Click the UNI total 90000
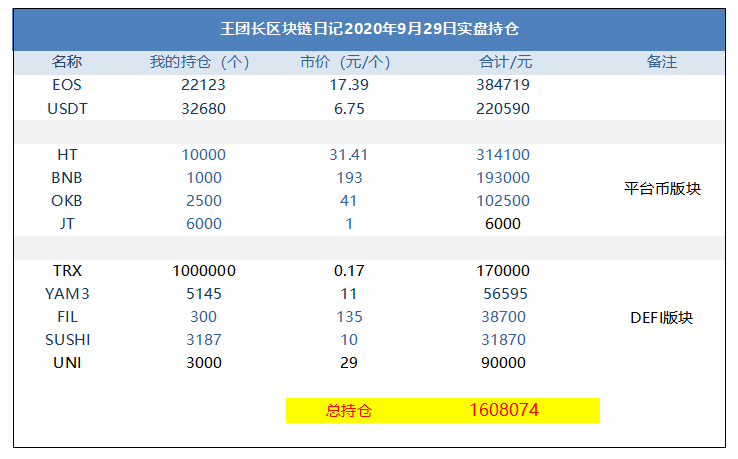Image resolution: width=738 pixels, height=459 pixels. pyautogui.click(x=503, y=363)
